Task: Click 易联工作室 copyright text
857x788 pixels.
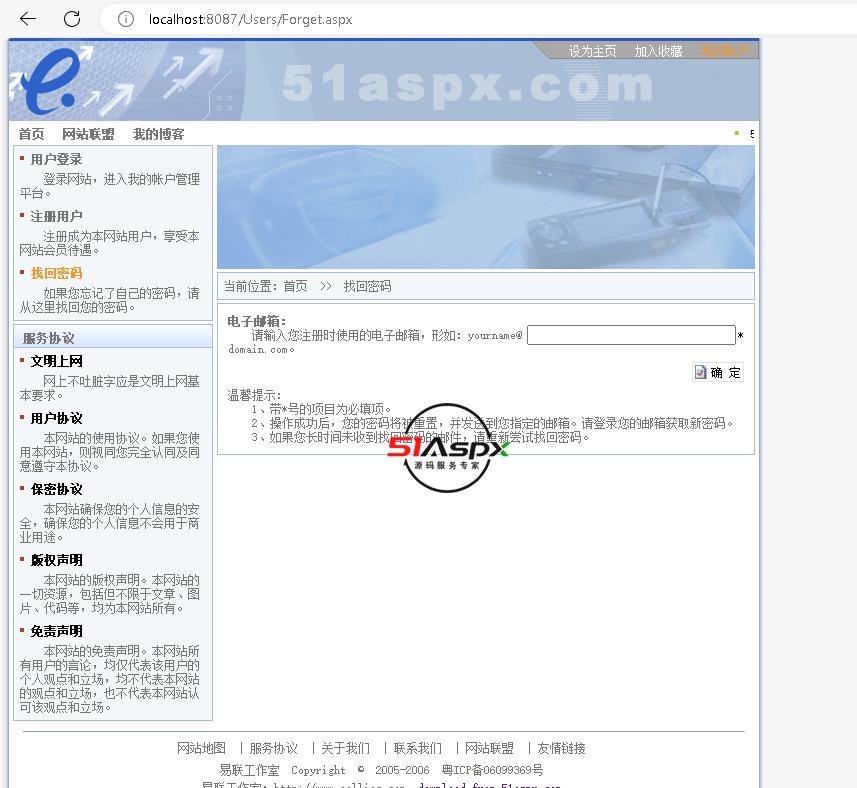Action: [x=249, y=770]
